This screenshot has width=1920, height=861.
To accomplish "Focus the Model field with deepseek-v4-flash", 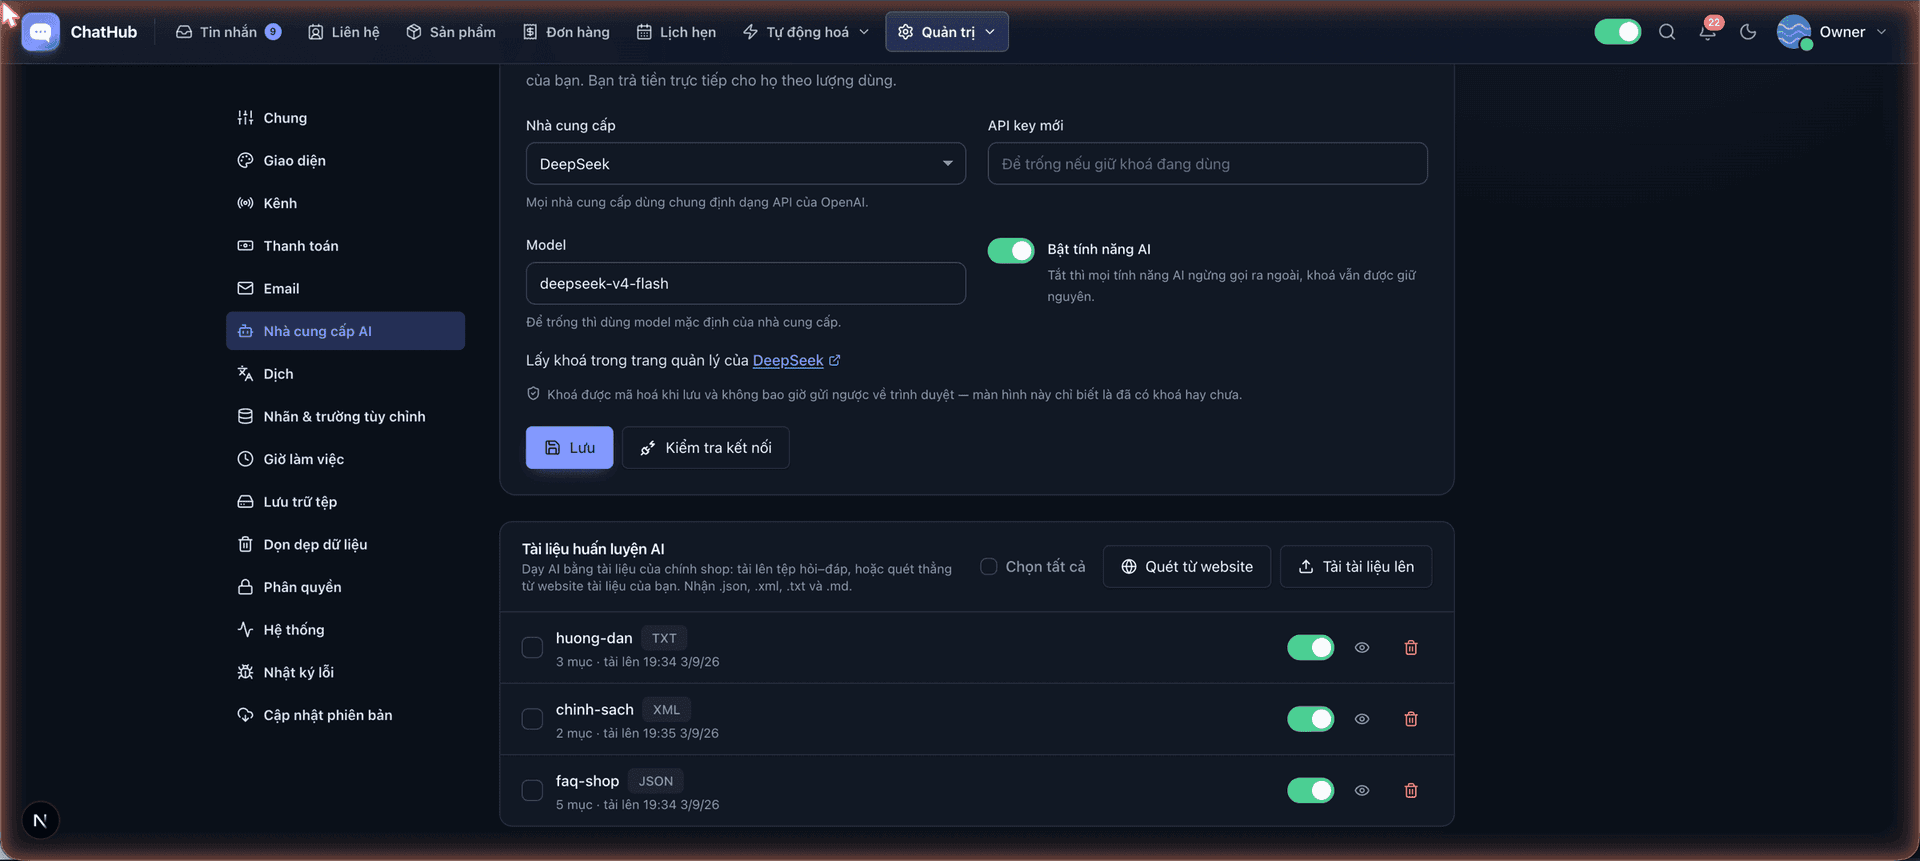I will (746, 284).
